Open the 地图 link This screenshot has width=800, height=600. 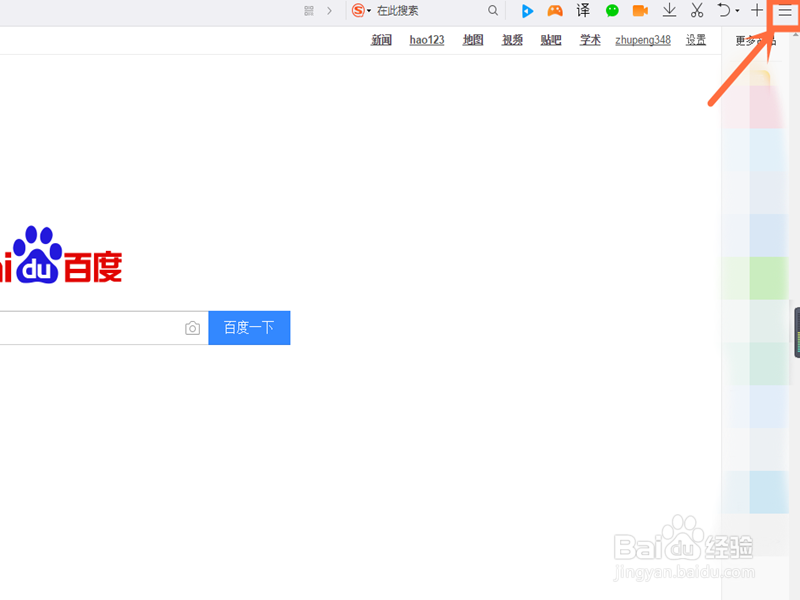(473, 40)
